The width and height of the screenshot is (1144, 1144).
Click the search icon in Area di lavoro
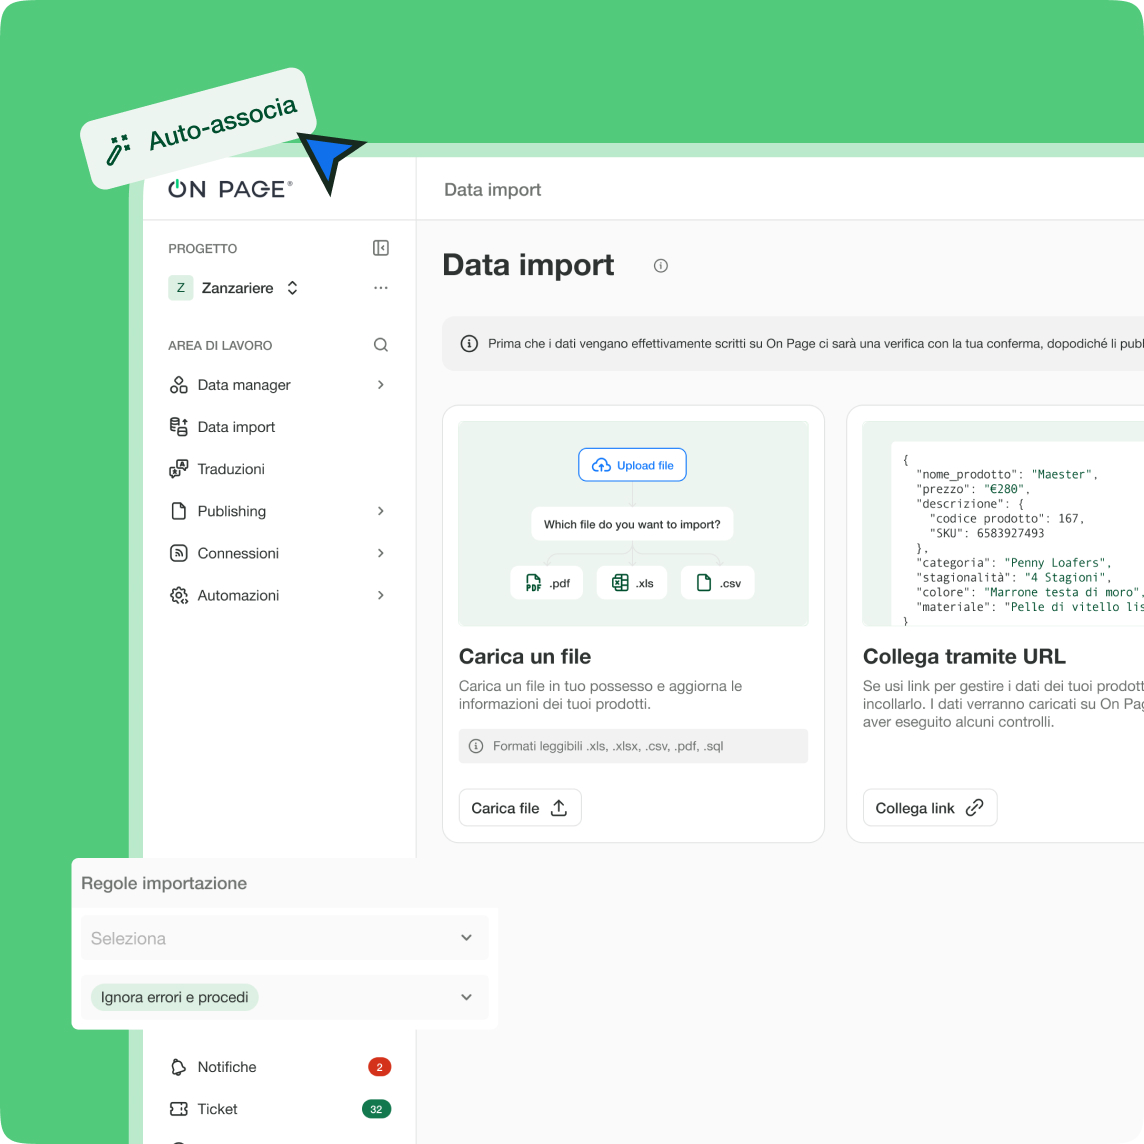pos(380,345)
